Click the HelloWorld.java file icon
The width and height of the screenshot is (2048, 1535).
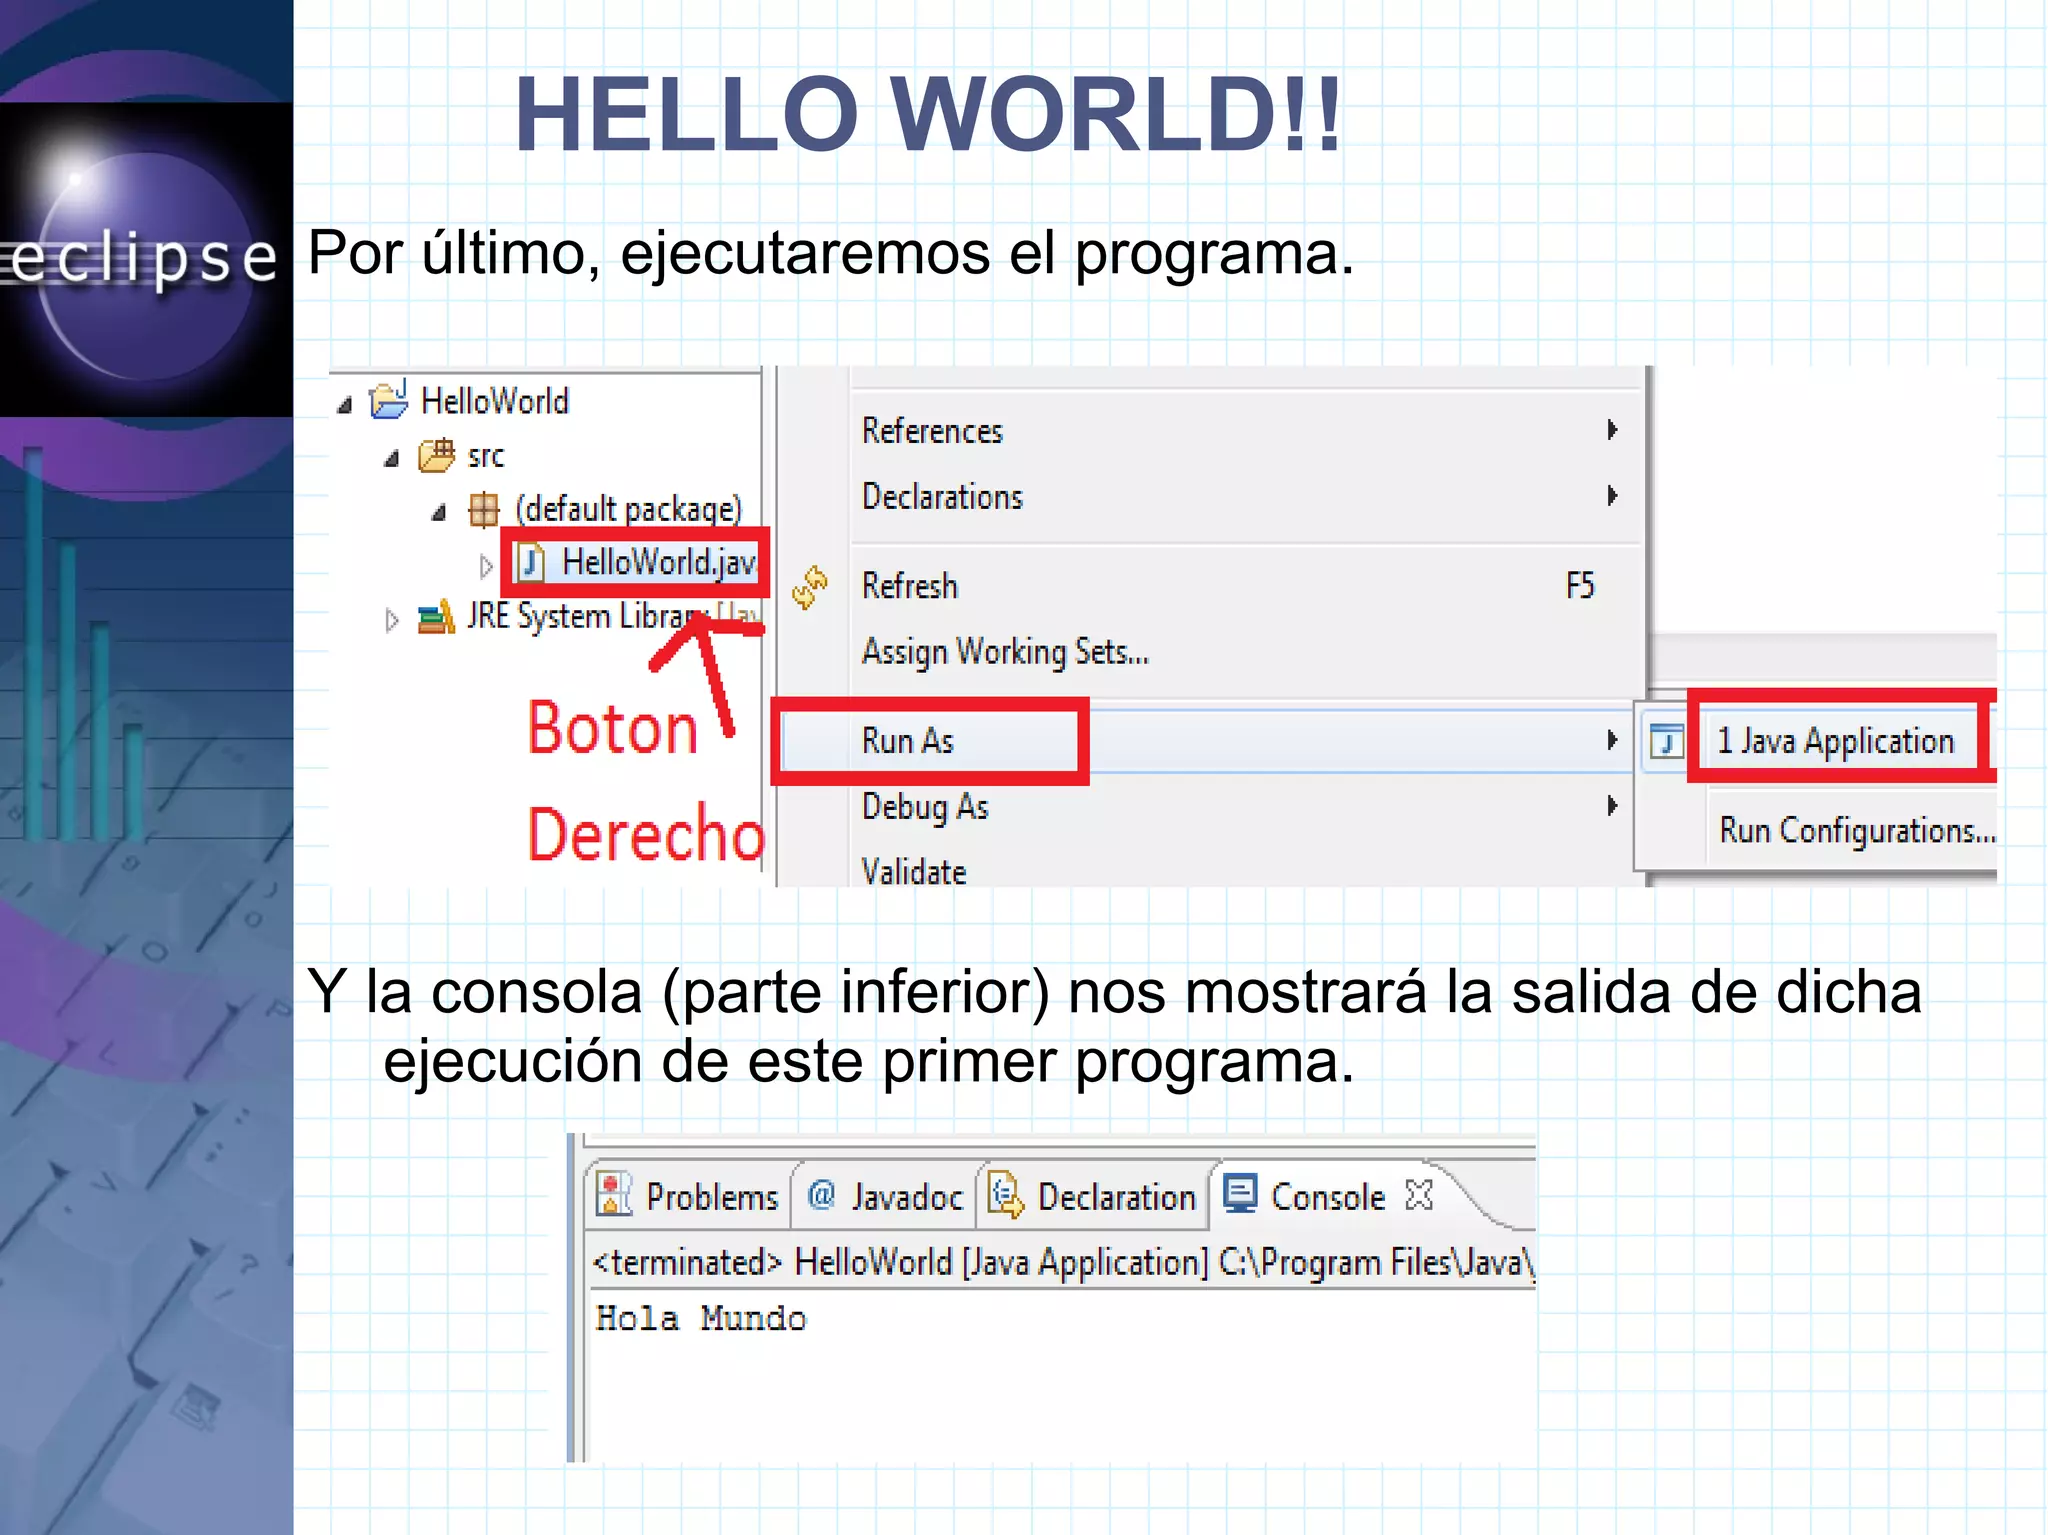[531, 562]
